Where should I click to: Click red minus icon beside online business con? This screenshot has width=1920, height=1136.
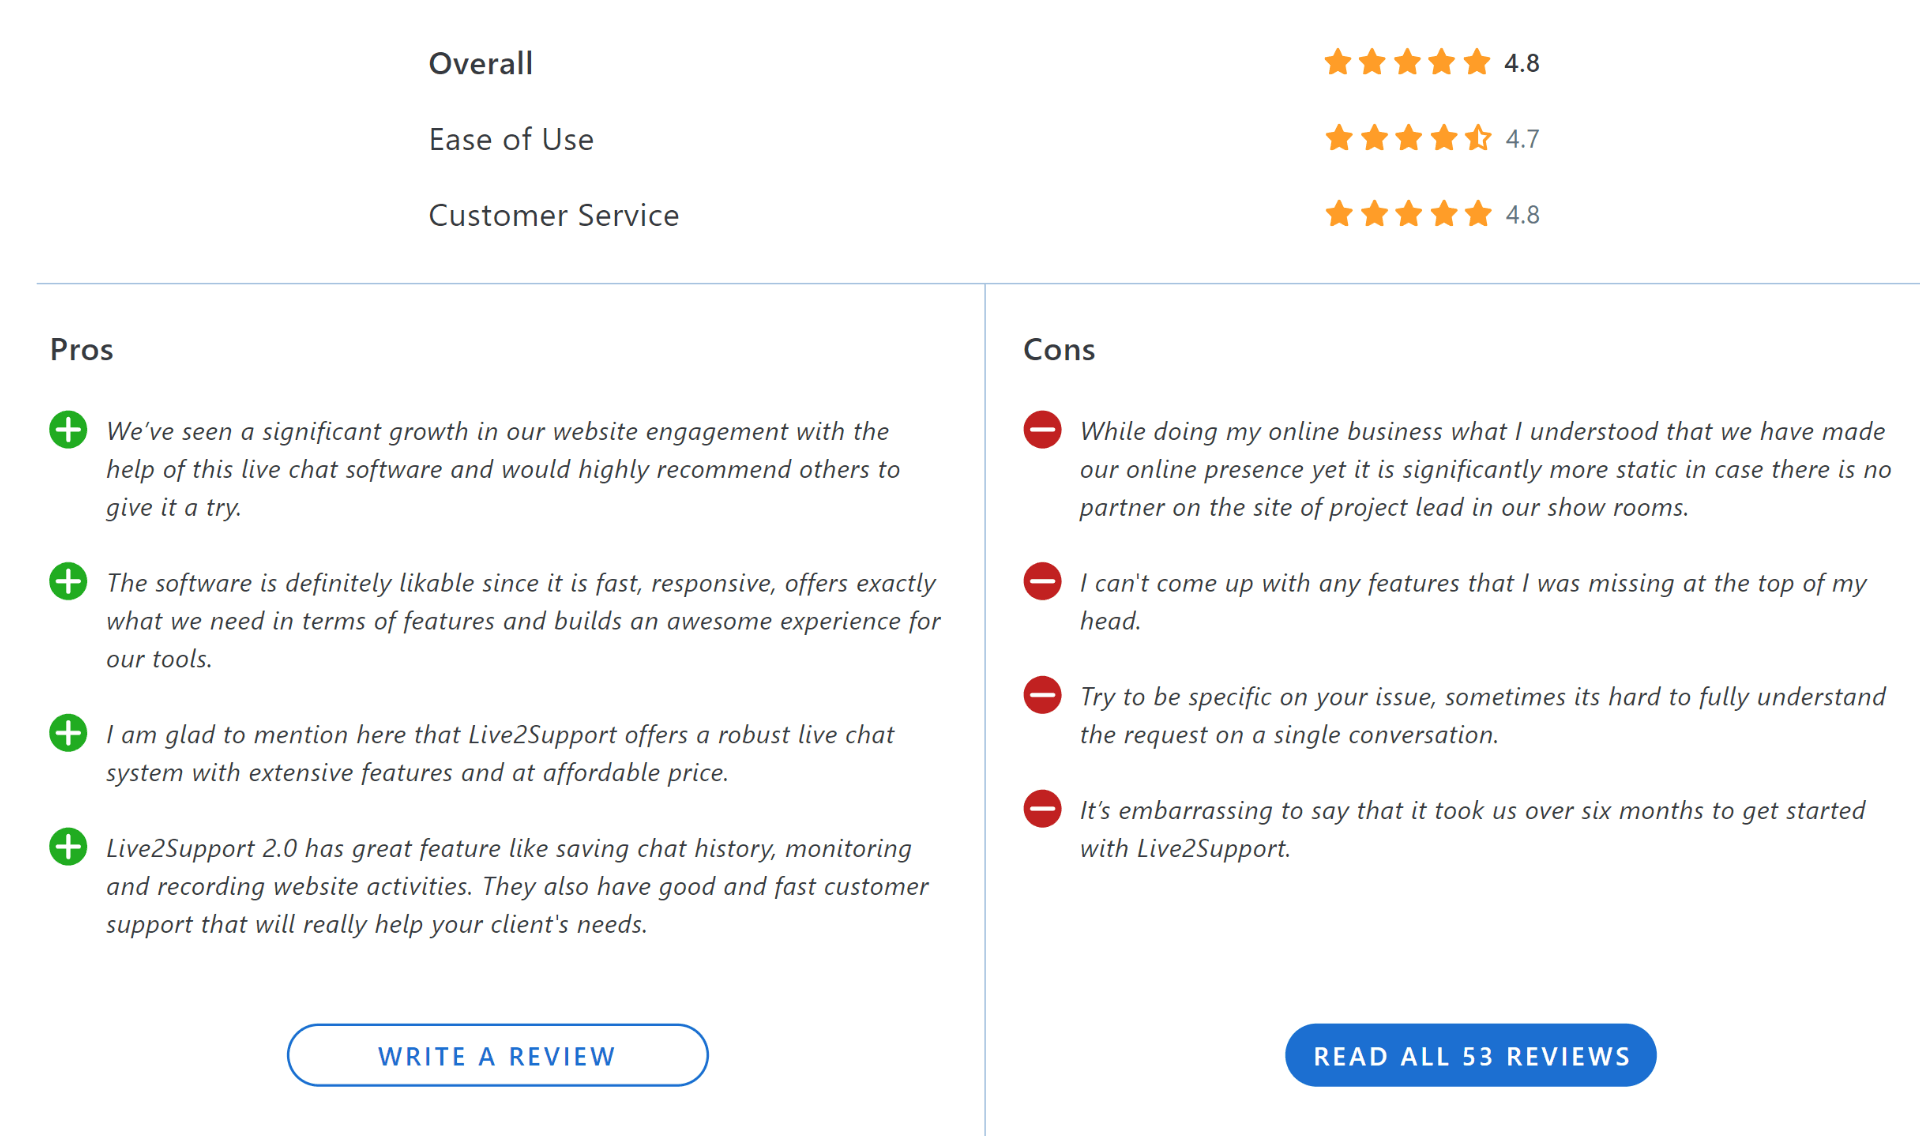1042,430
